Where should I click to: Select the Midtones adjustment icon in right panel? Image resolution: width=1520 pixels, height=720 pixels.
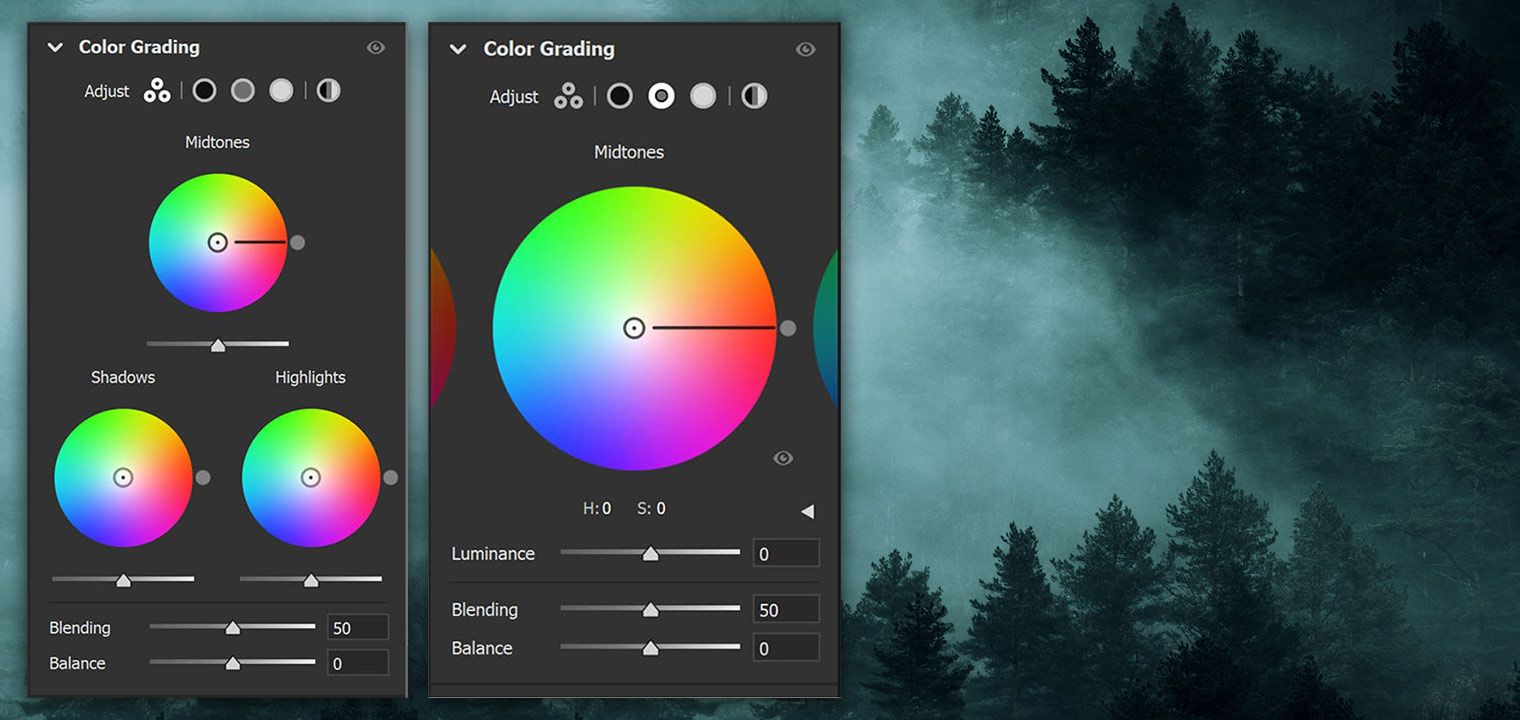[x=662, y=96]
